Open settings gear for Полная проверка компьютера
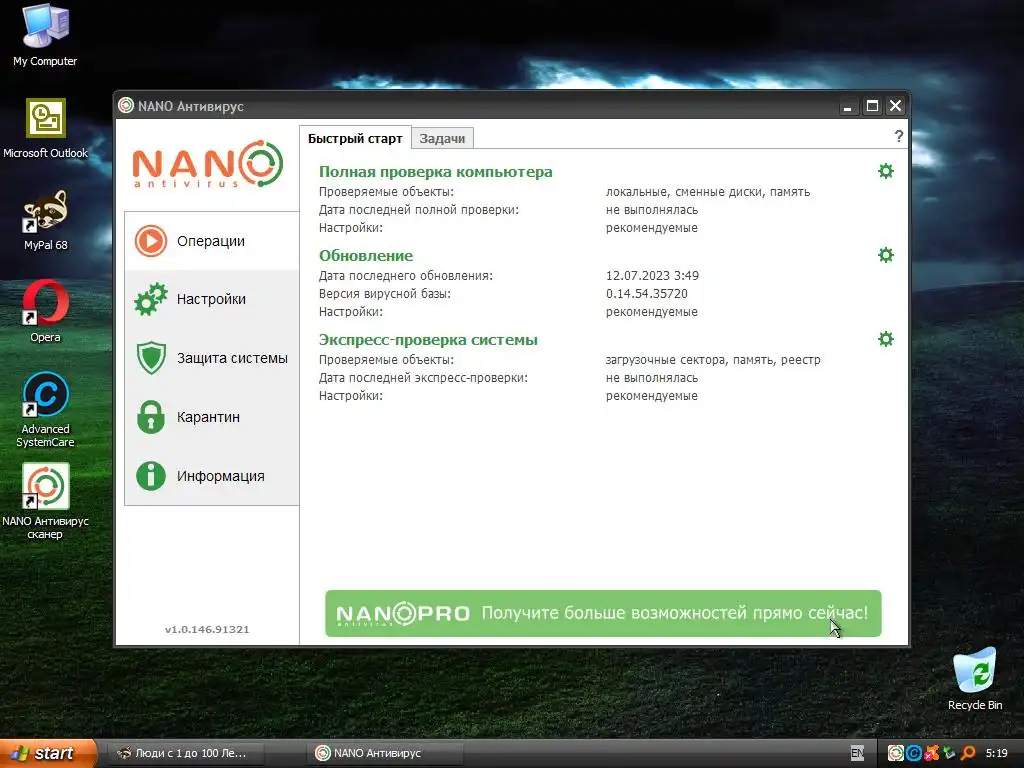 coord(886,171)
